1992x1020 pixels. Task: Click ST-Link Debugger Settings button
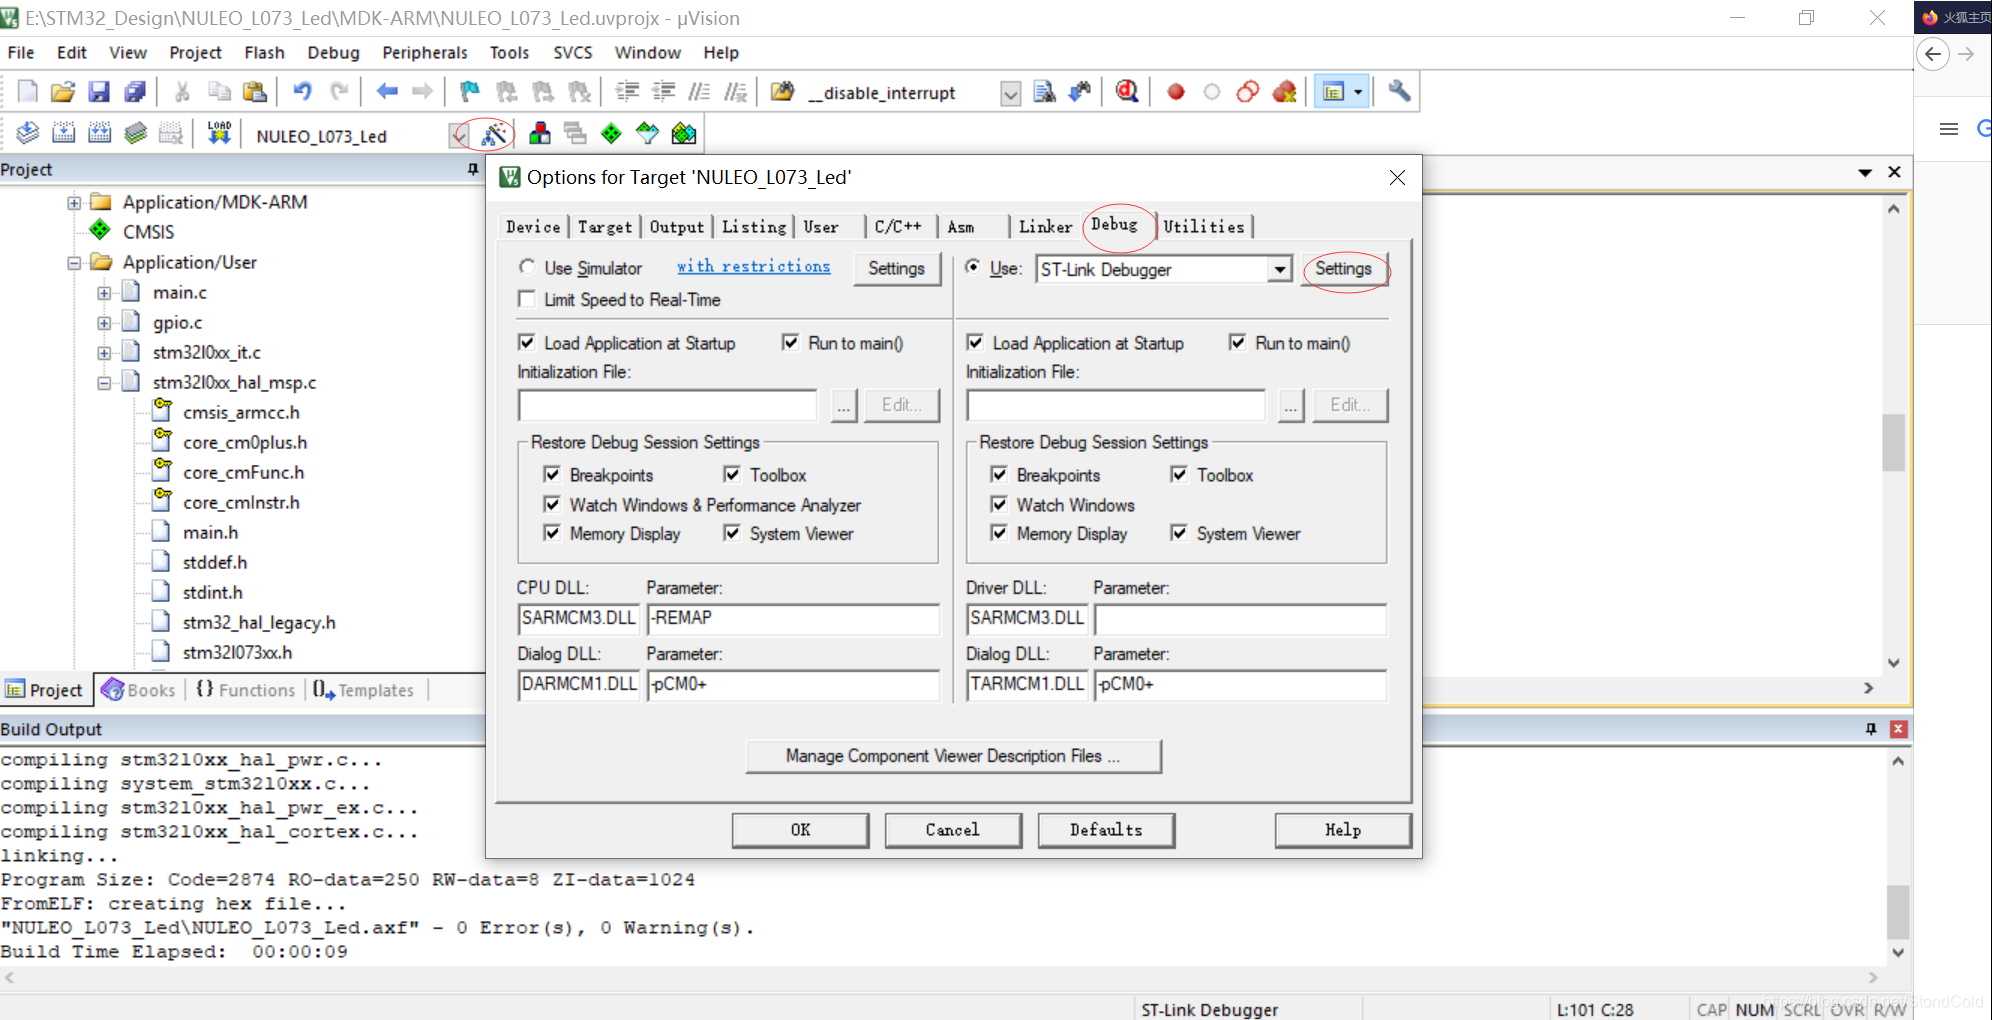(1343, 269)
